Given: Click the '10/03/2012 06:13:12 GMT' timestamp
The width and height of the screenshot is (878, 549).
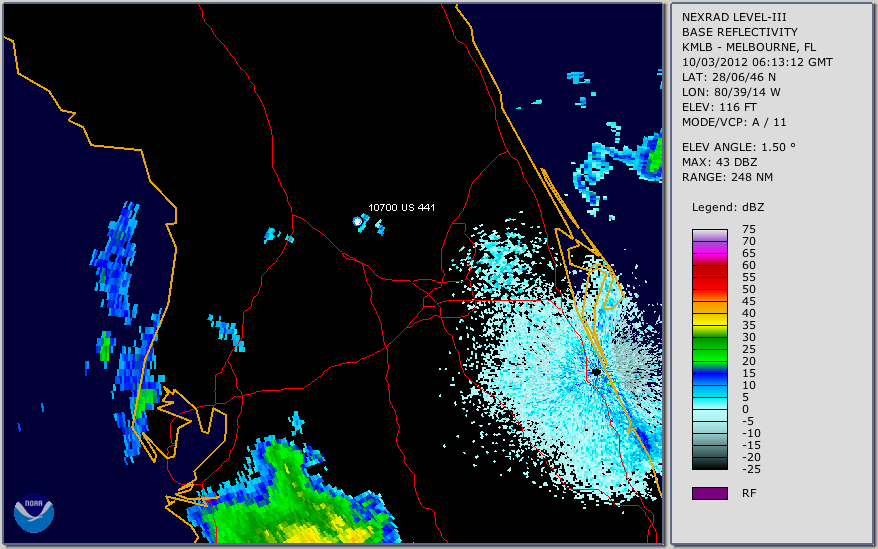Looking at the screenshot, I should coord(757,62).
